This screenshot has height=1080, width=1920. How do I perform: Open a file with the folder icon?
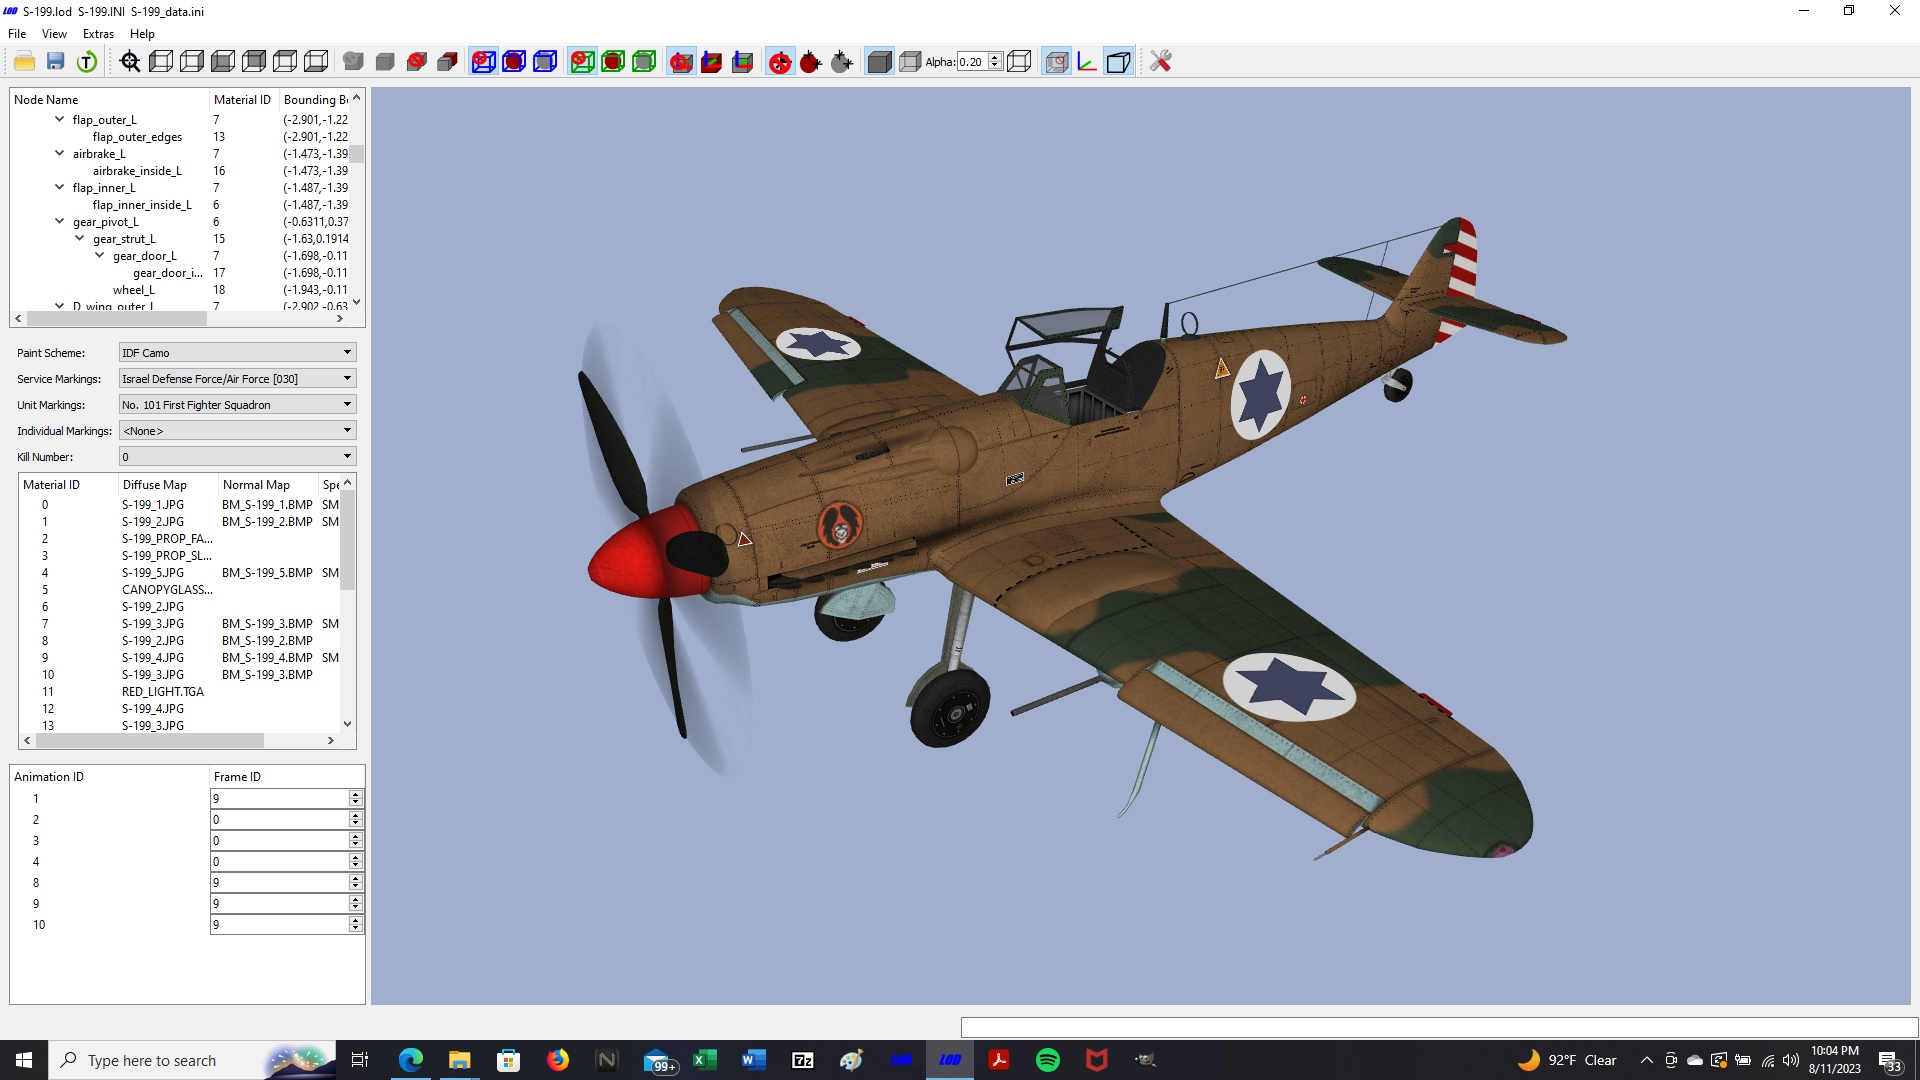(25, 62)
